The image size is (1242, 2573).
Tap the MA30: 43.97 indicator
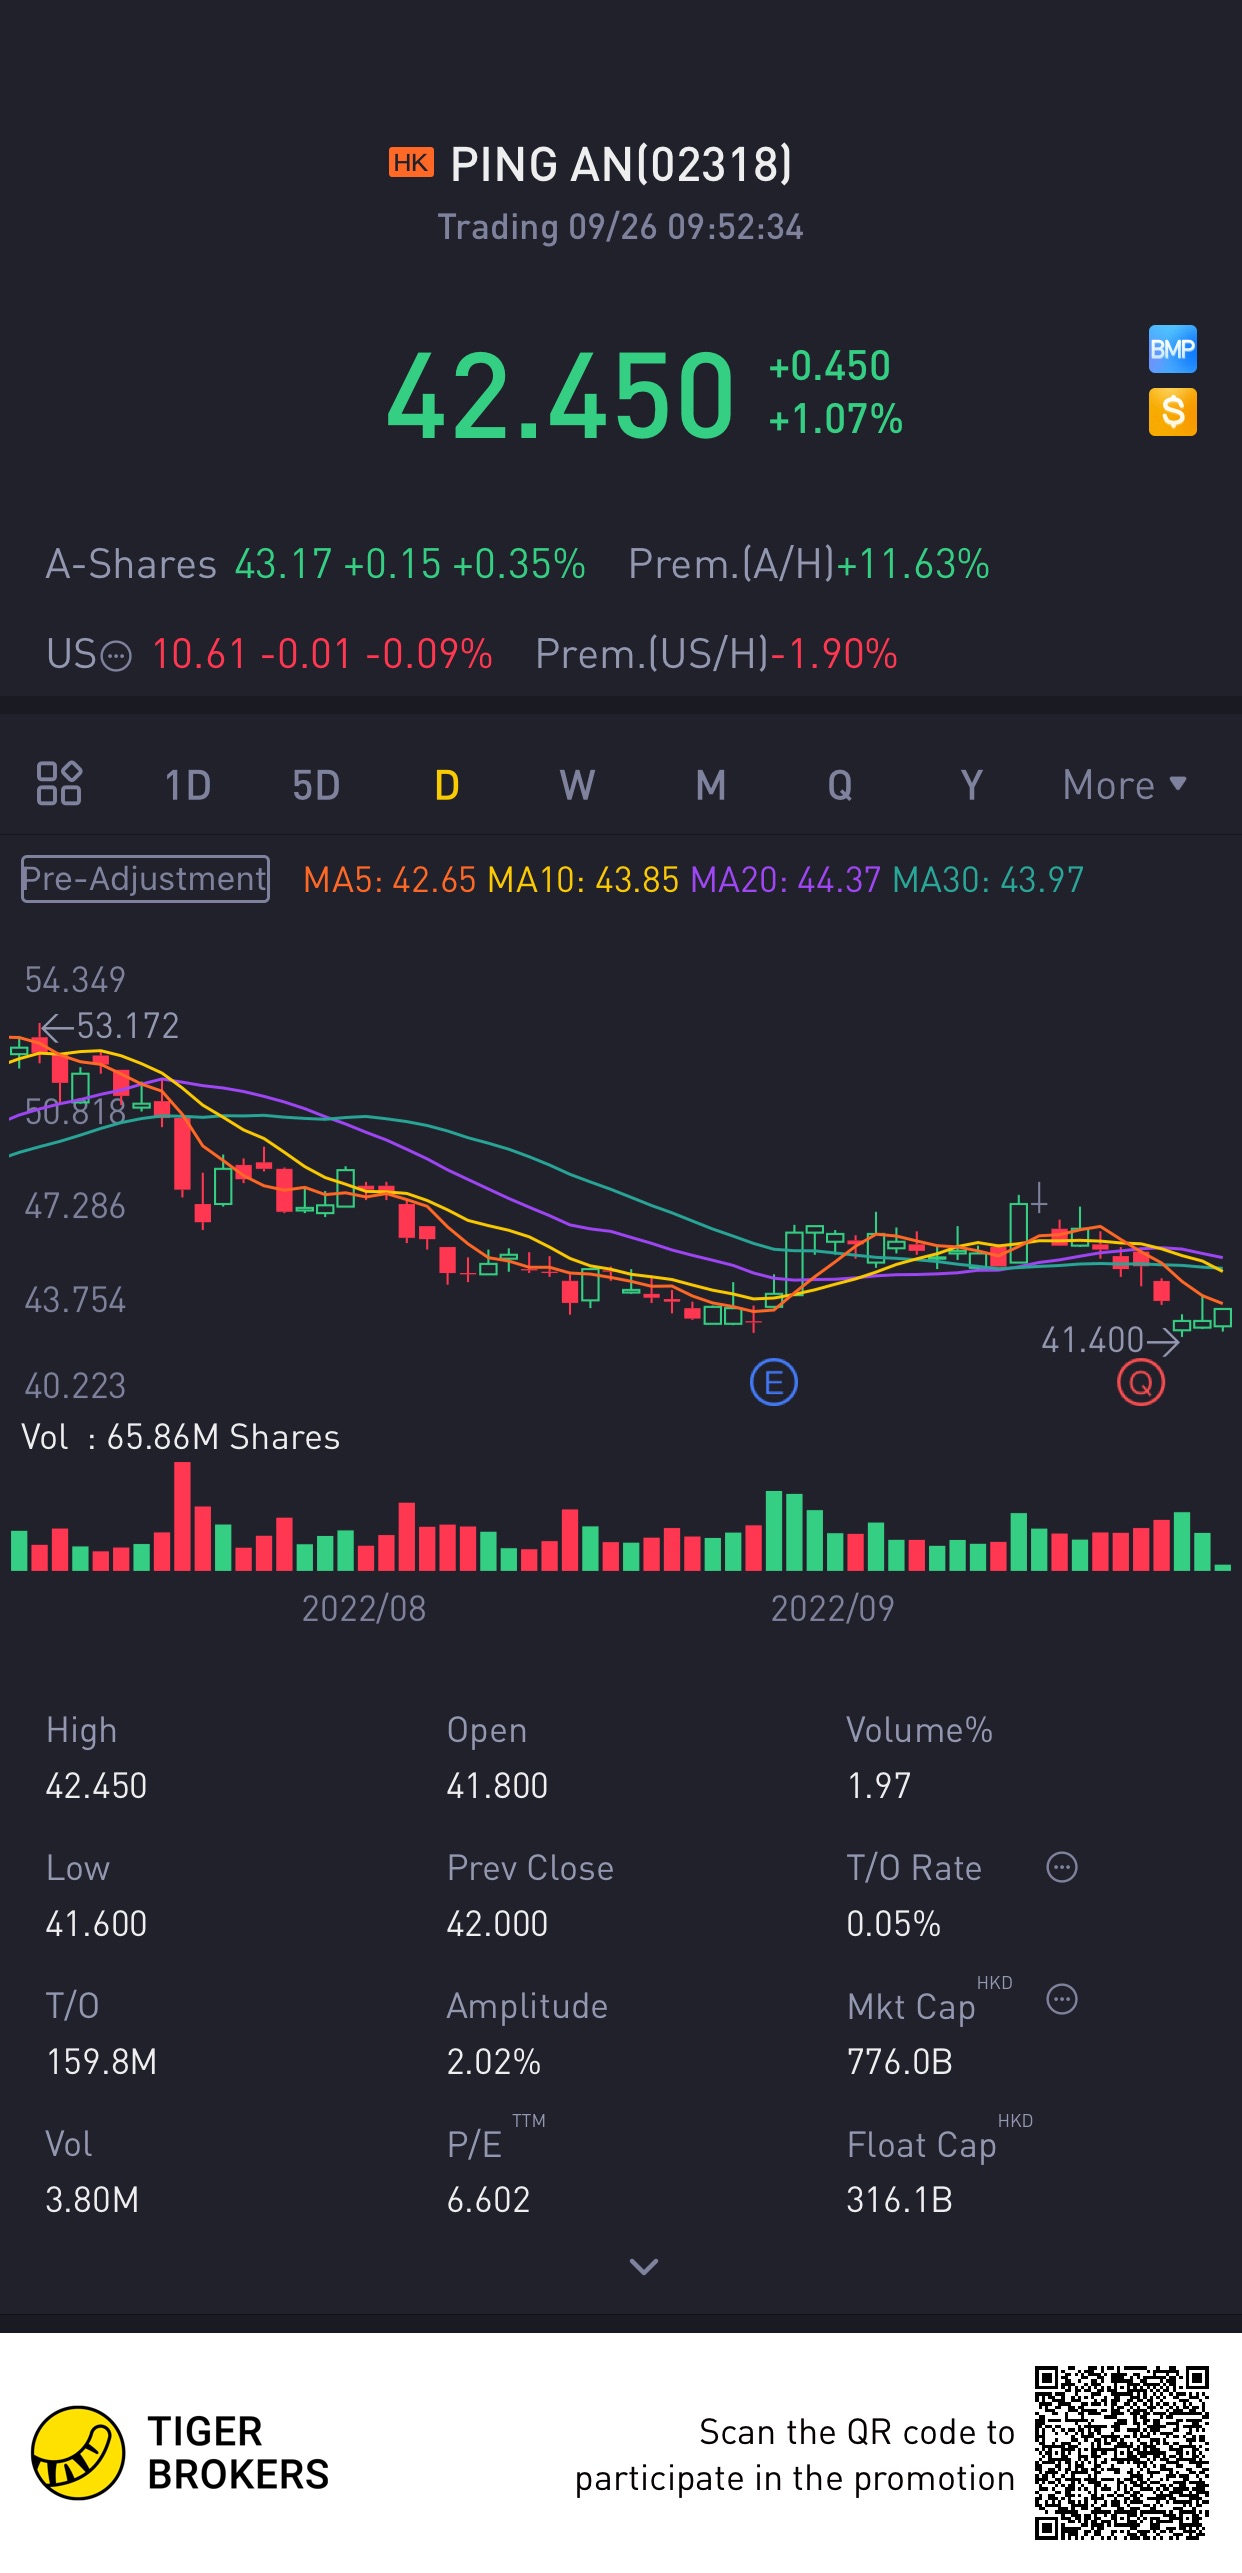tap(988, 880)
